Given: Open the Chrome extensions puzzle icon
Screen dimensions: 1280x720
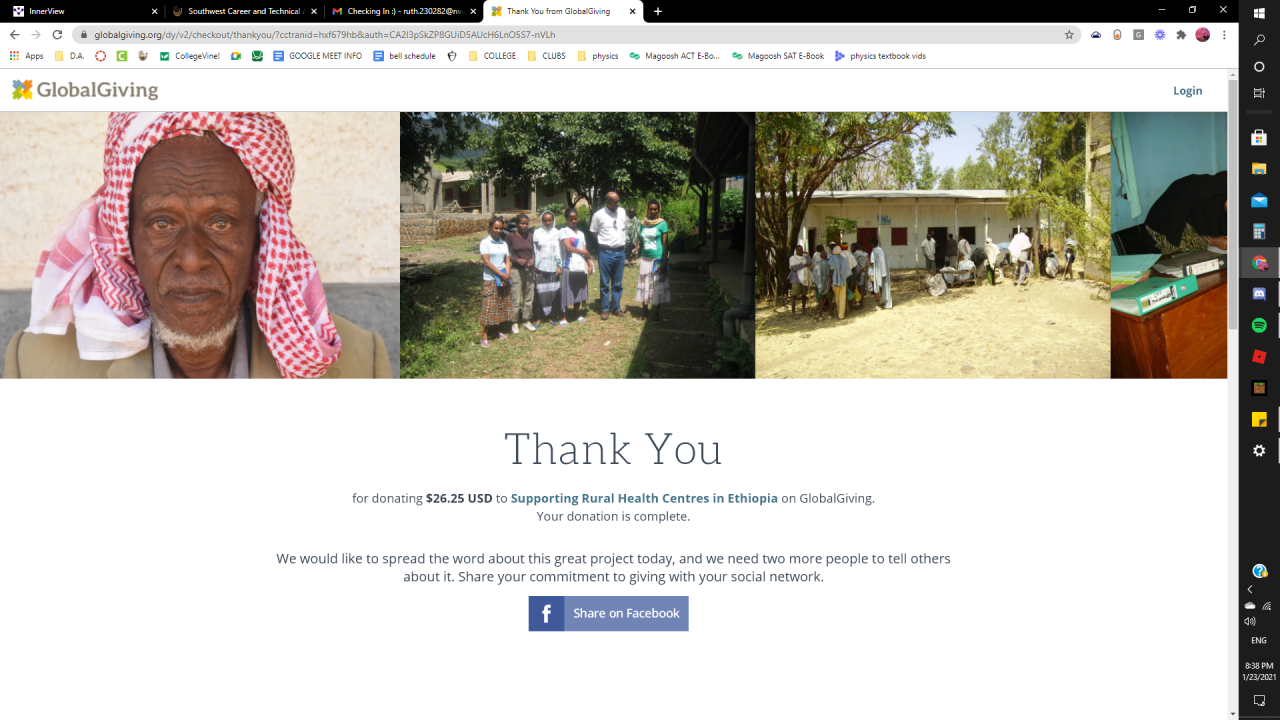Looking at the screenshot, I should tap(1181, 34).
